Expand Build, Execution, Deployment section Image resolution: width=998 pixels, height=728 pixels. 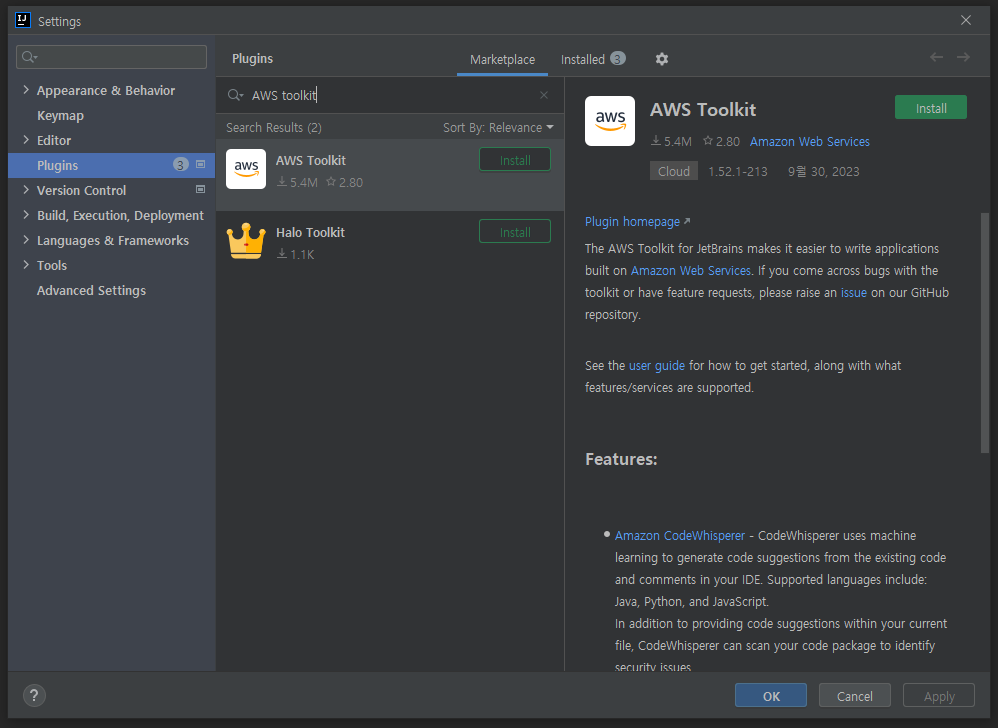coord(26,215)
